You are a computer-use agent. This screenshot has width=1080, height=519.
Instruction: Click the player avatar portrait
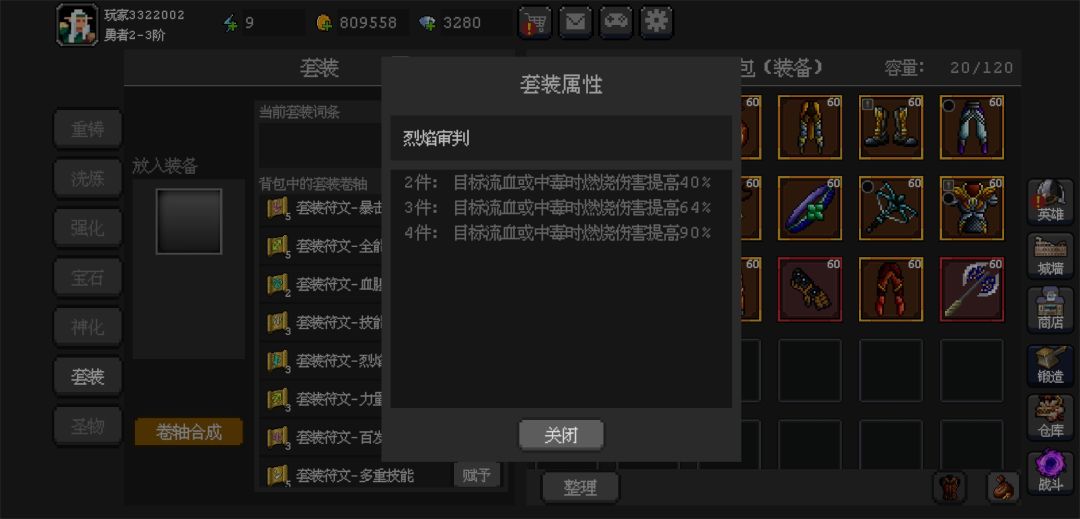tap(77, 25)
